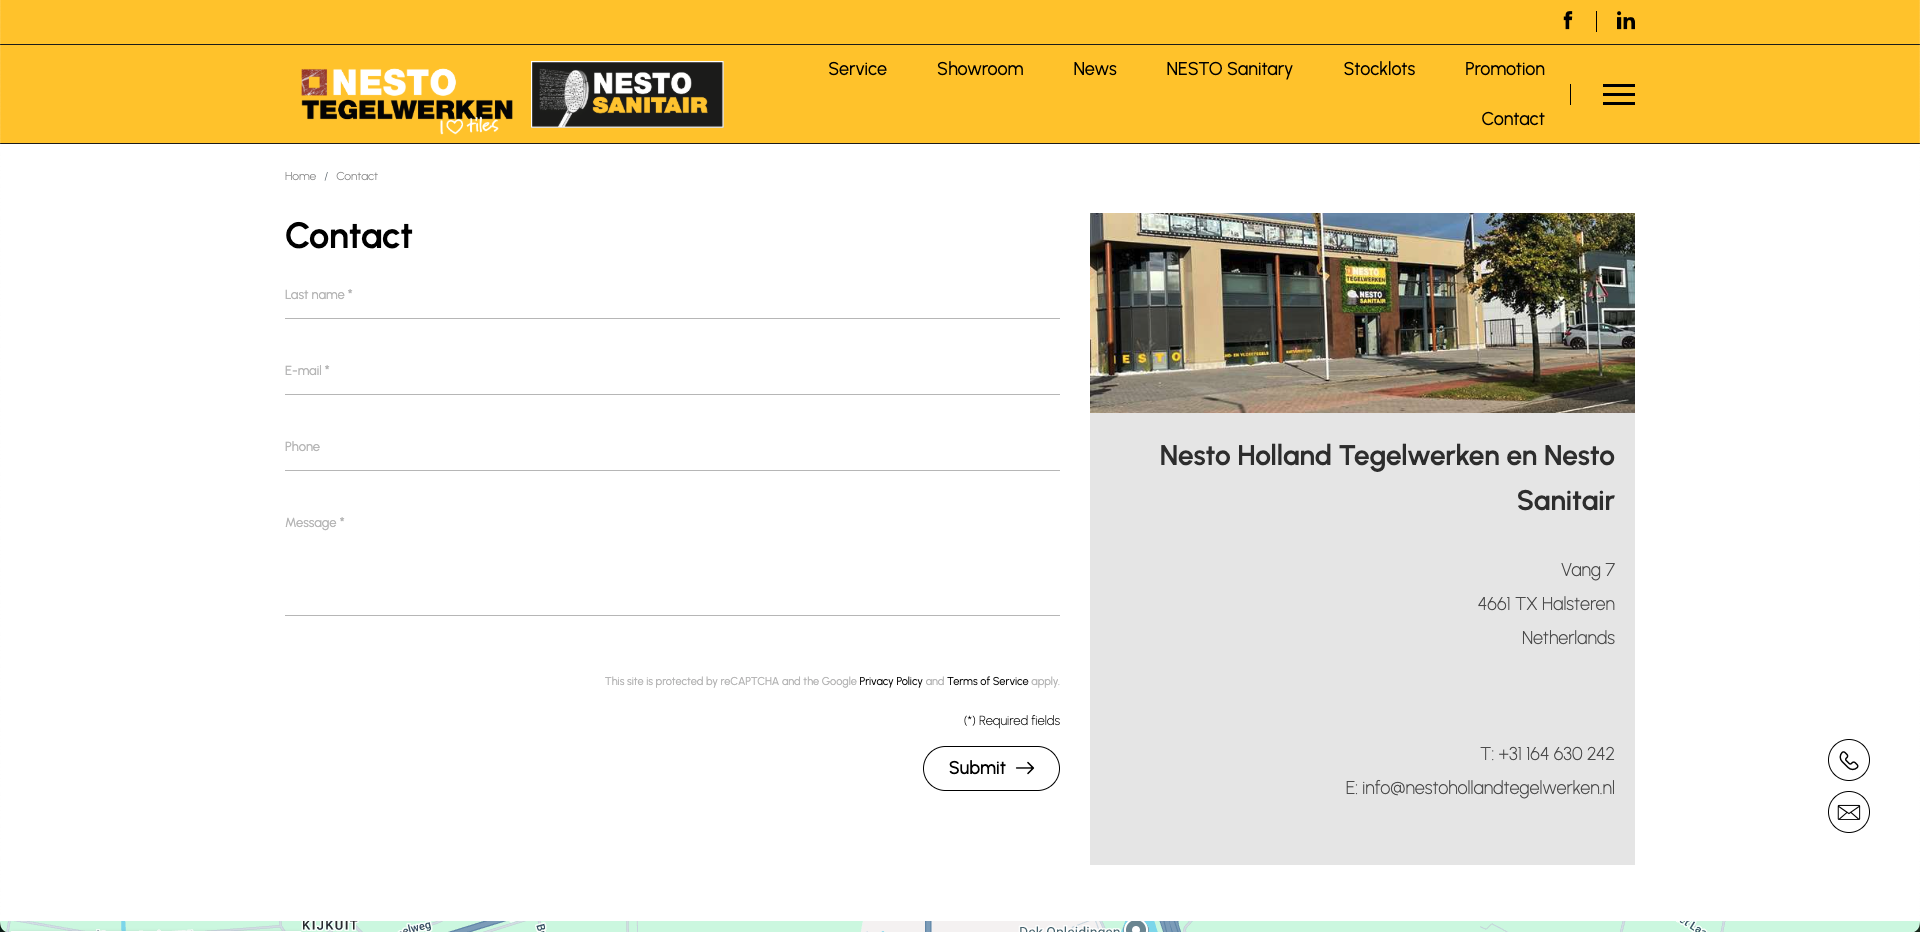Open the Stocklots page
The height and width of the screenshot is (932, 1920).
1378,69
